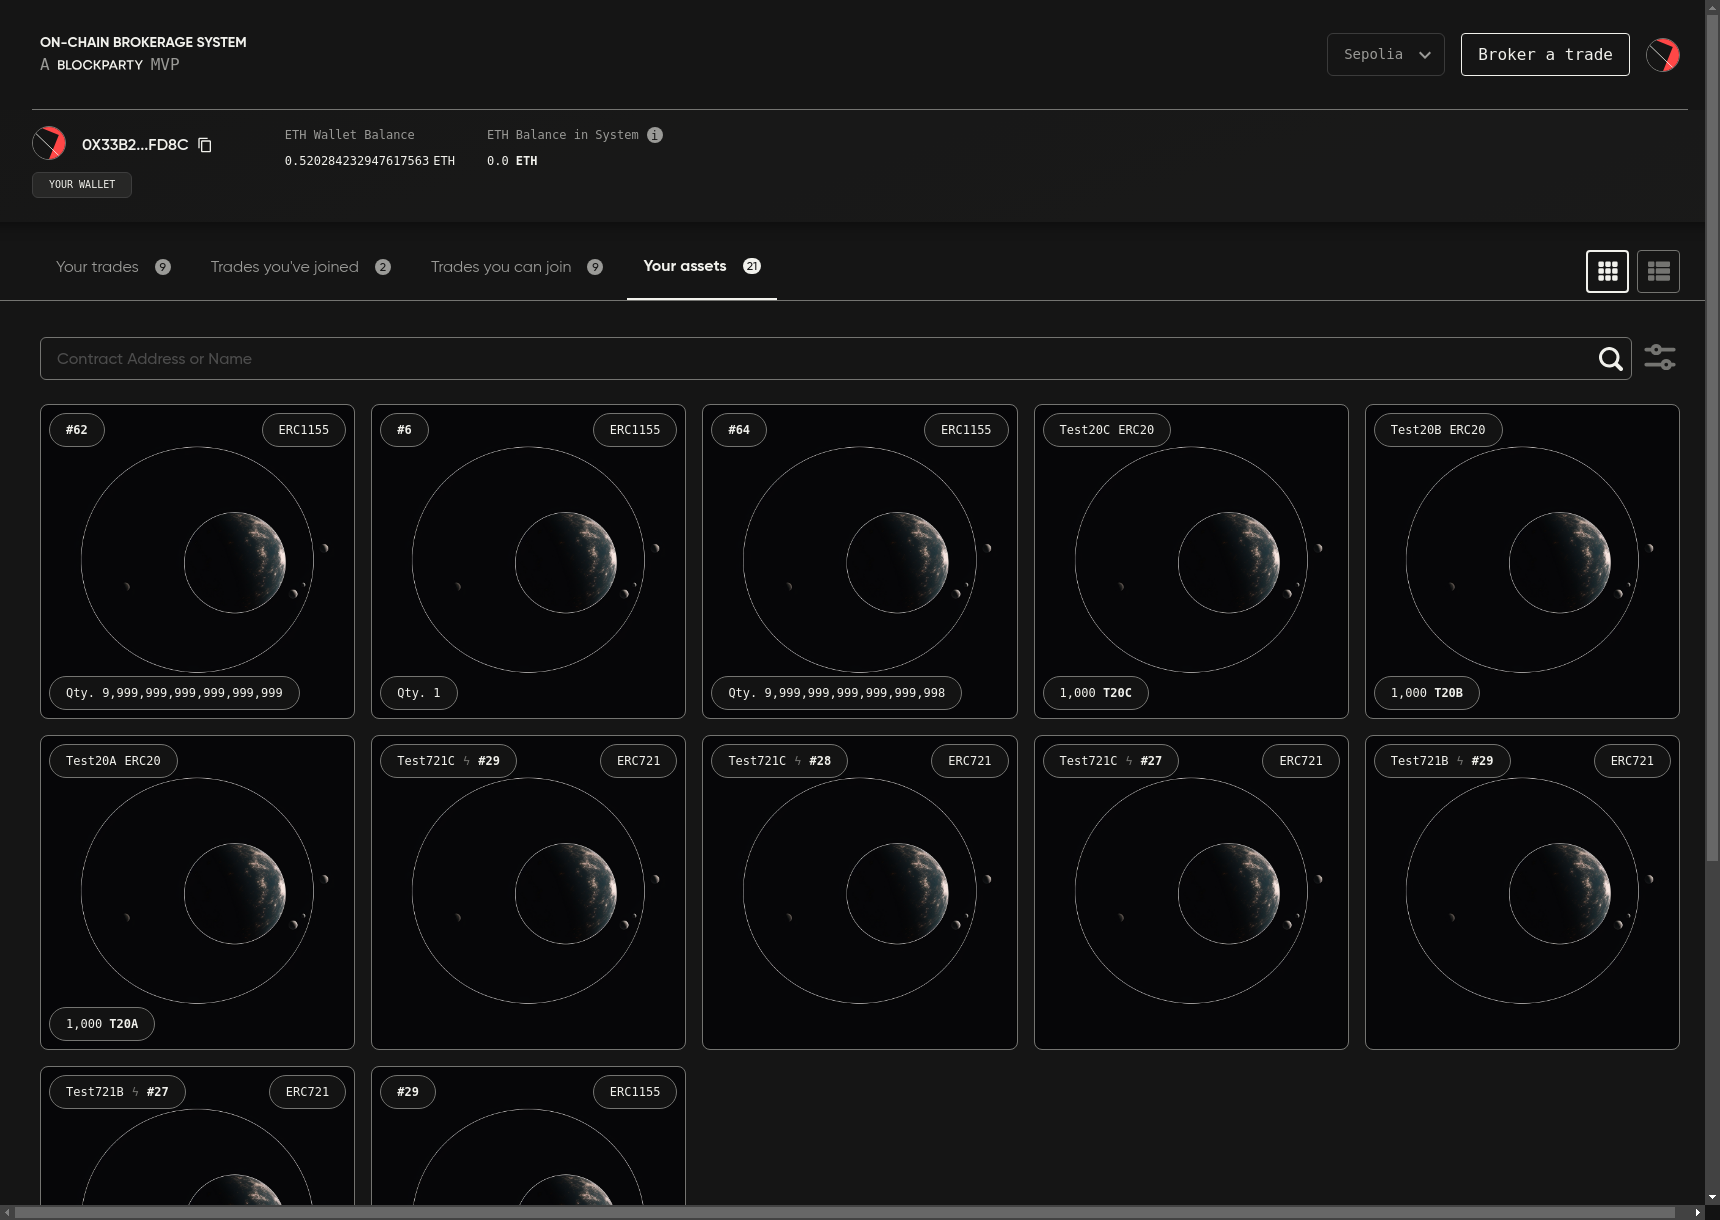Select the #62 ERC1155 asset card
This screenshot has width=1720, height=1220.
197,561
